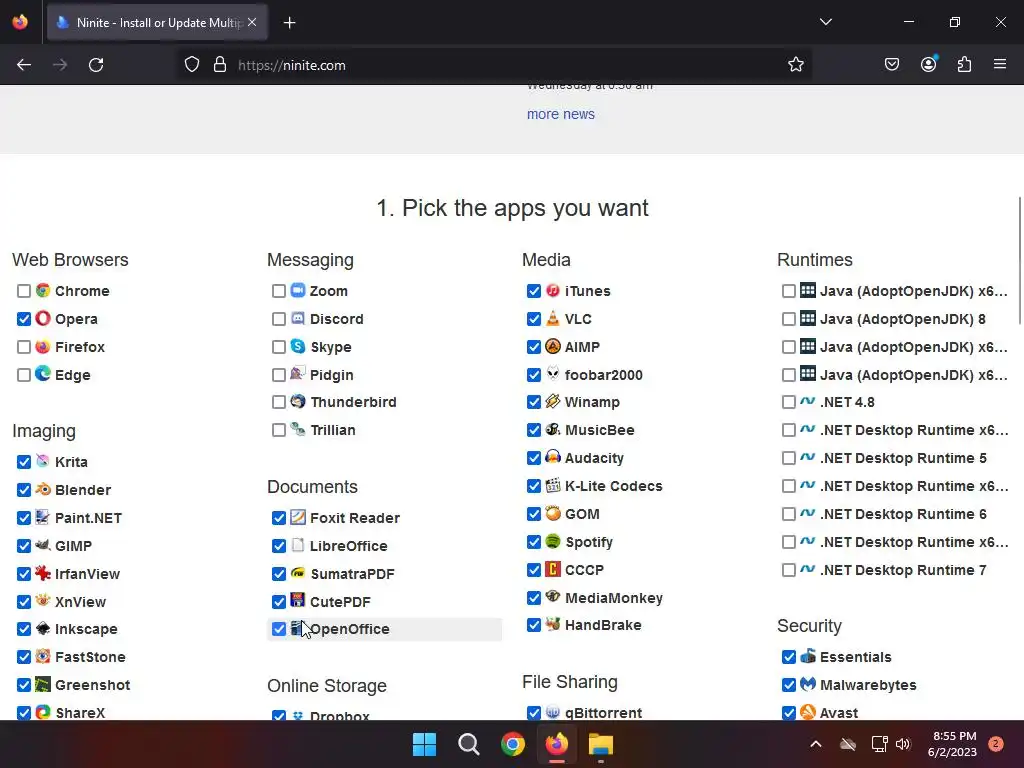Click the iTunes icon under Media
Viewport: 1024px width, 768px height.
click(553, 291)
